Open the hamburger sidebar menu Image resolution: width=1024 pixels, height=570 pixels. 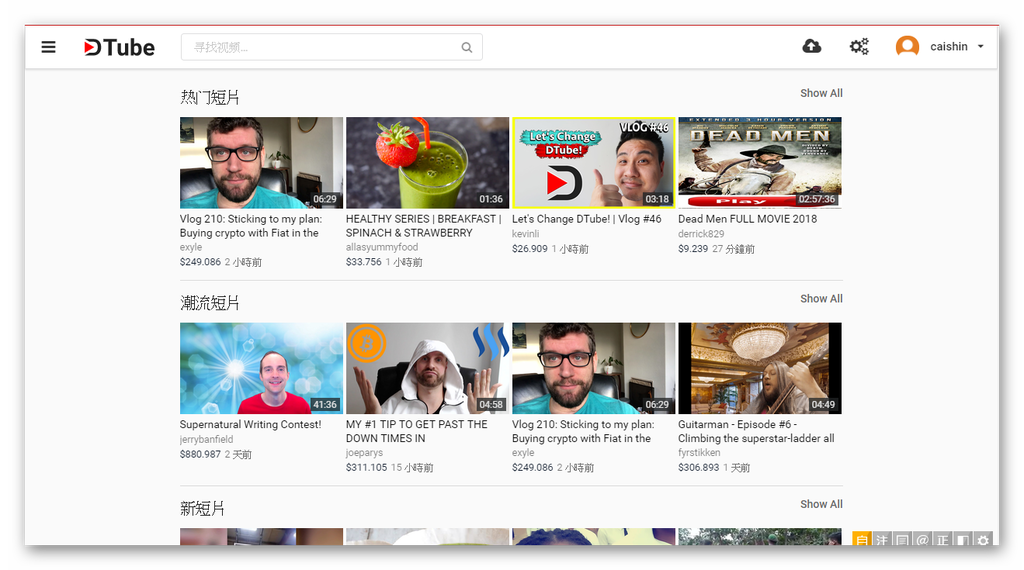click(48, 47)
